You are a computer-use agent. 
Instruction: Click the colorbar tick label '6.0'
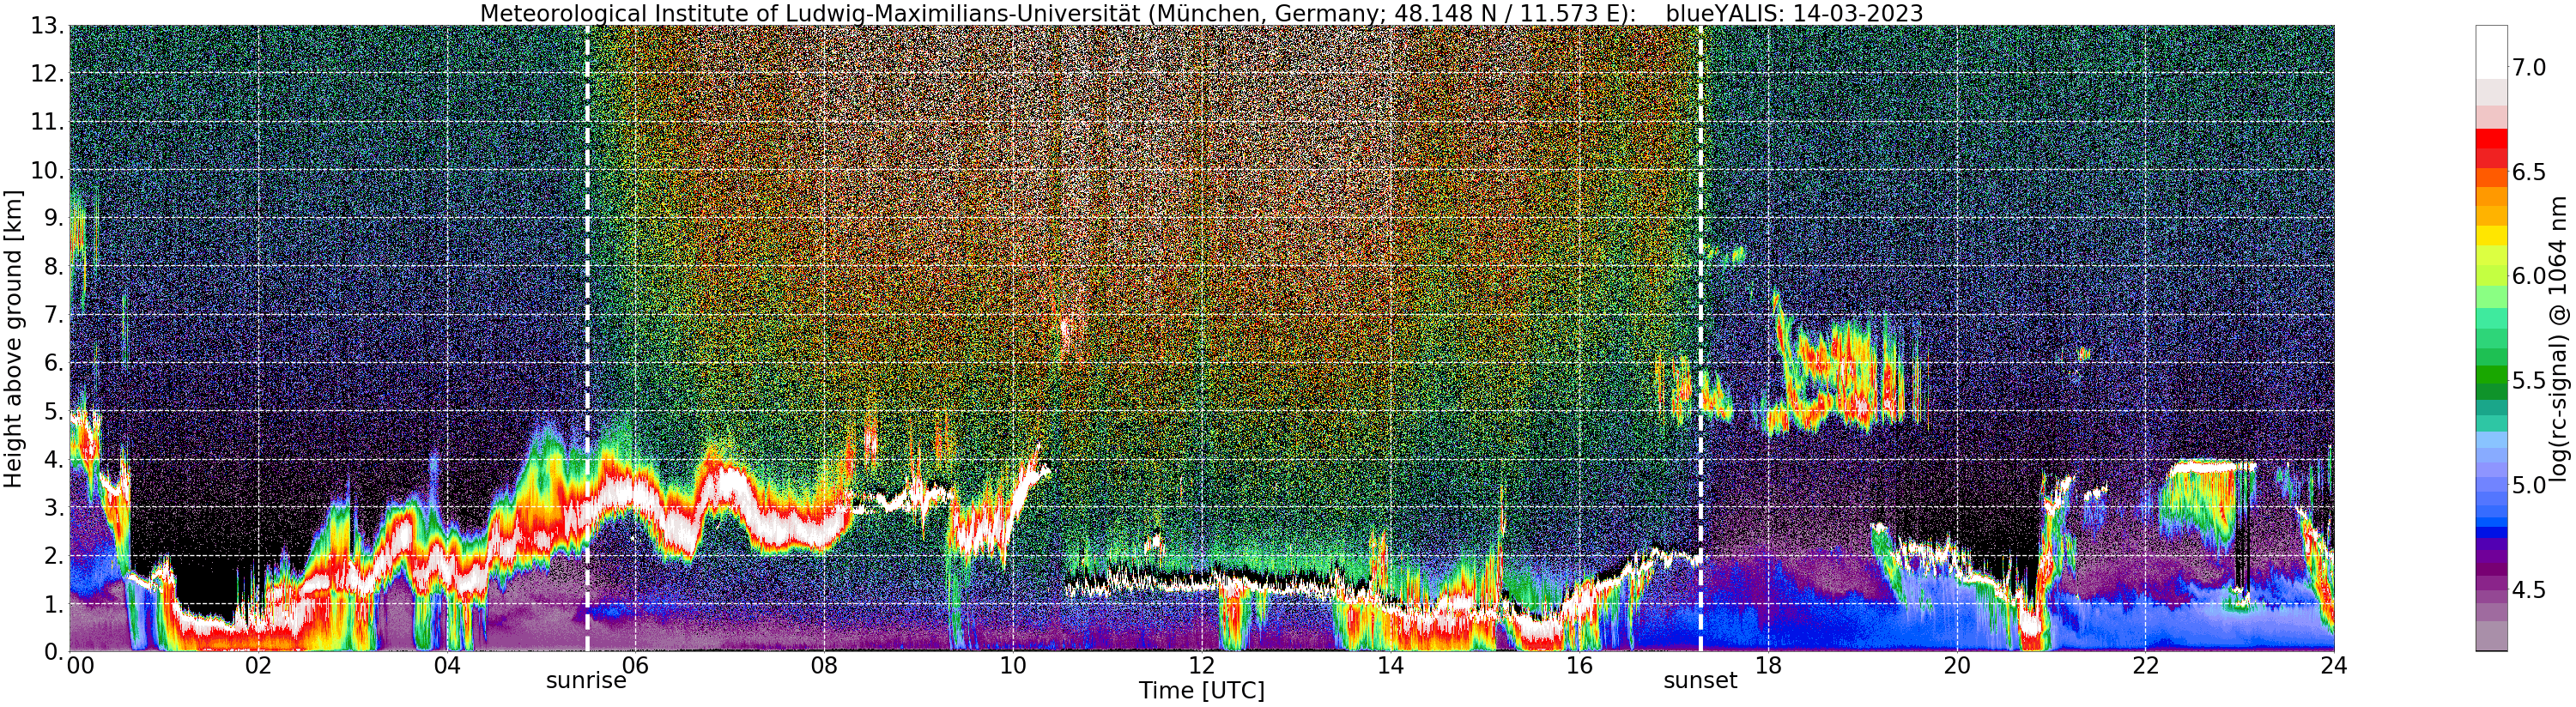[x=2529, y=276]
